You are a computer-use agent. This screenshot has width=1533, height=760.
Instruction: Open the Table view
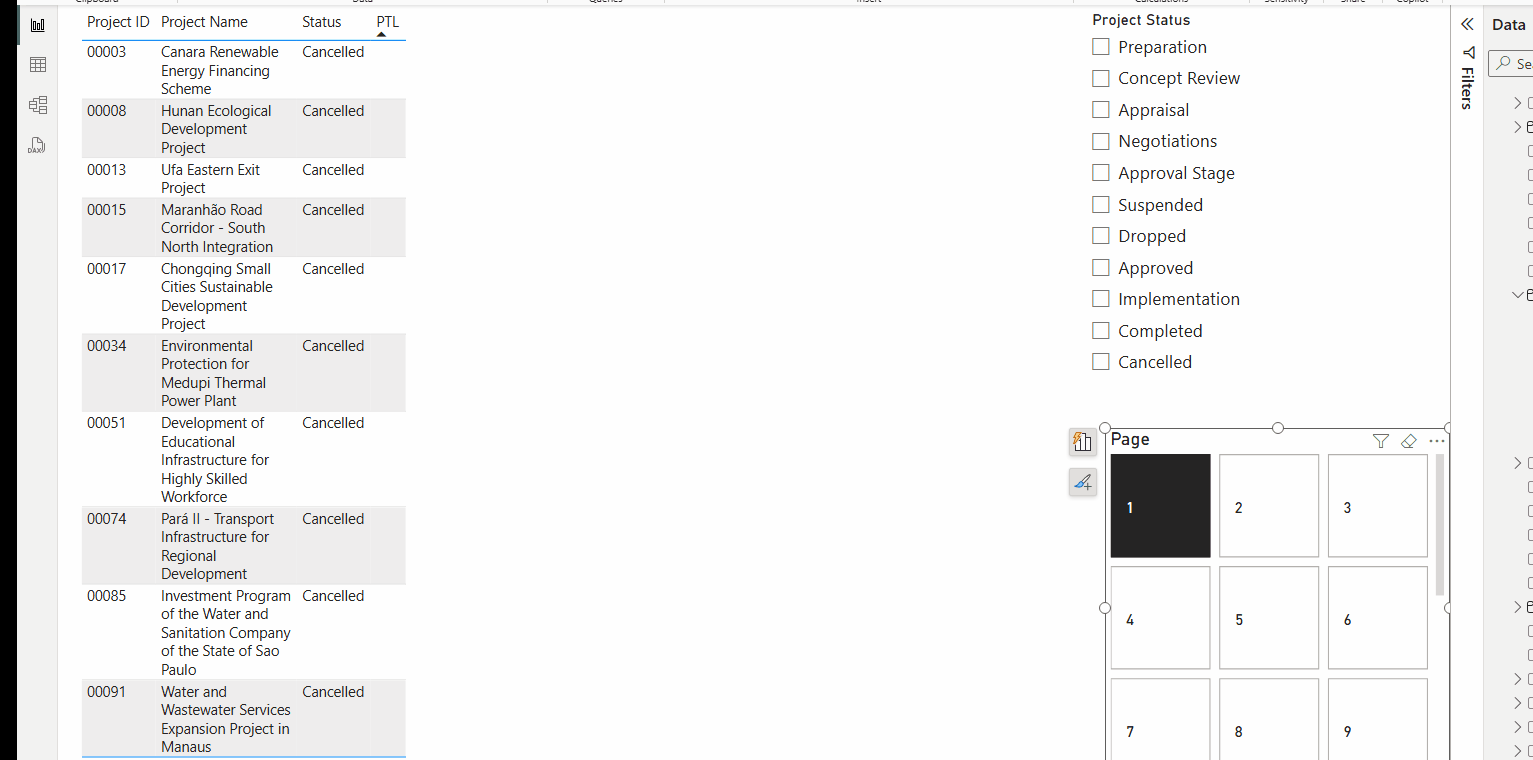[x=38, y=64]
